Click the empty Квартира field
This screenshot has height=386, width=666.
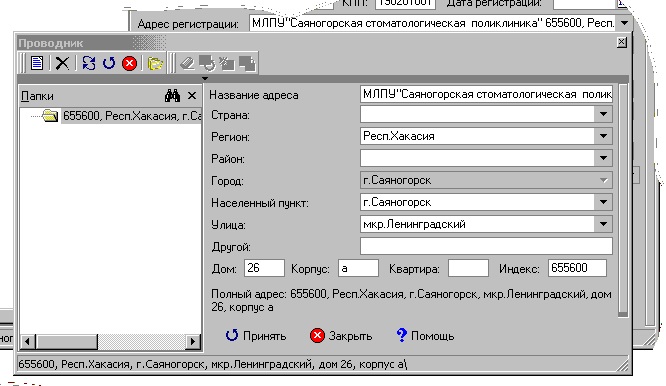pos(468,268)
